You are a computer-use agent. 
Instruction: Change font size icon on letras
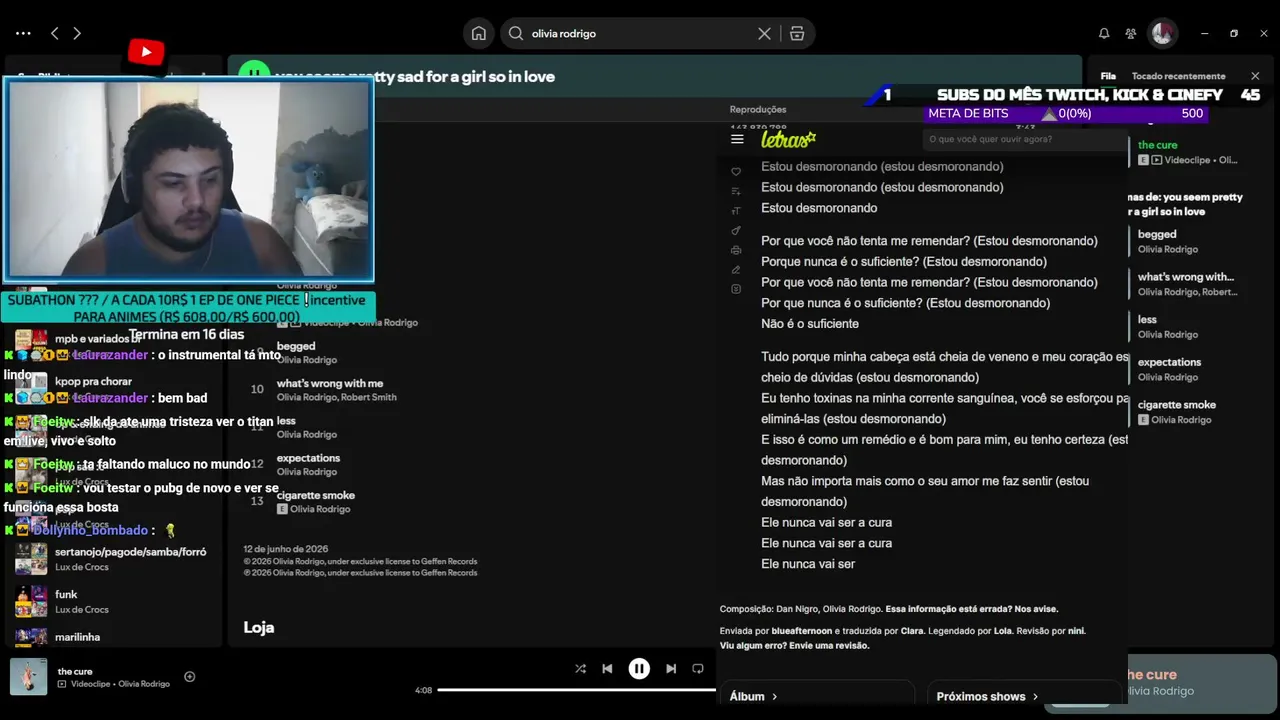coord(736,211)
